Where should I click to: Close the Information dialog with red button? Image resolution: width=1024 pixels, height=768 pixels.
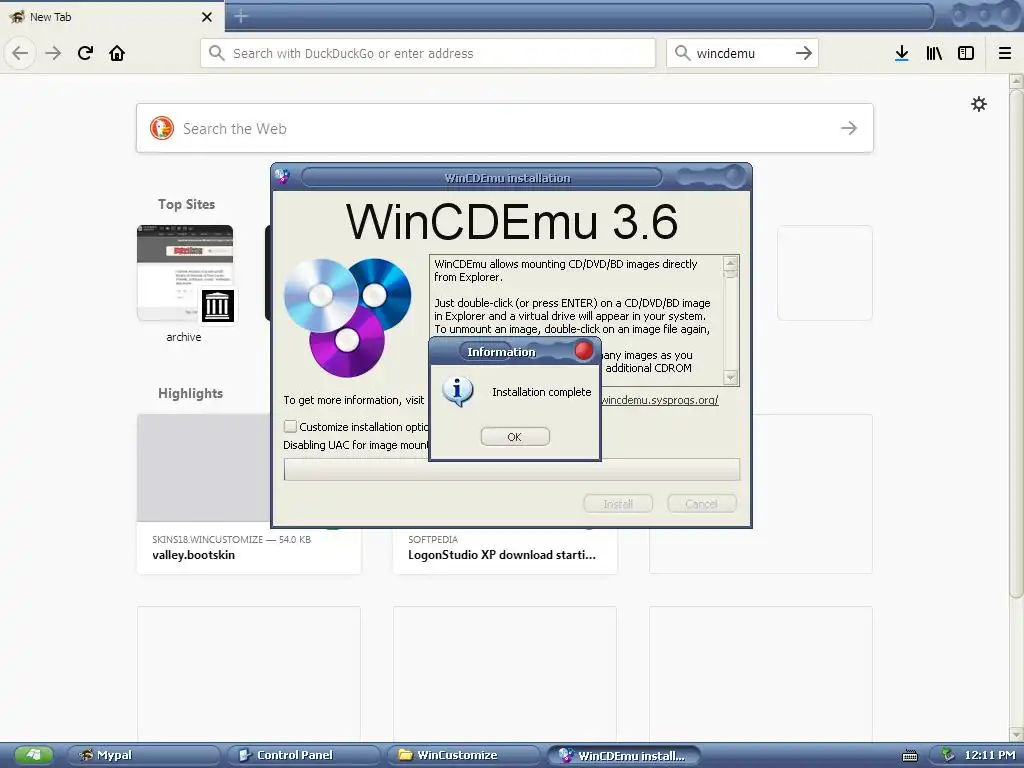click(584, 351)
